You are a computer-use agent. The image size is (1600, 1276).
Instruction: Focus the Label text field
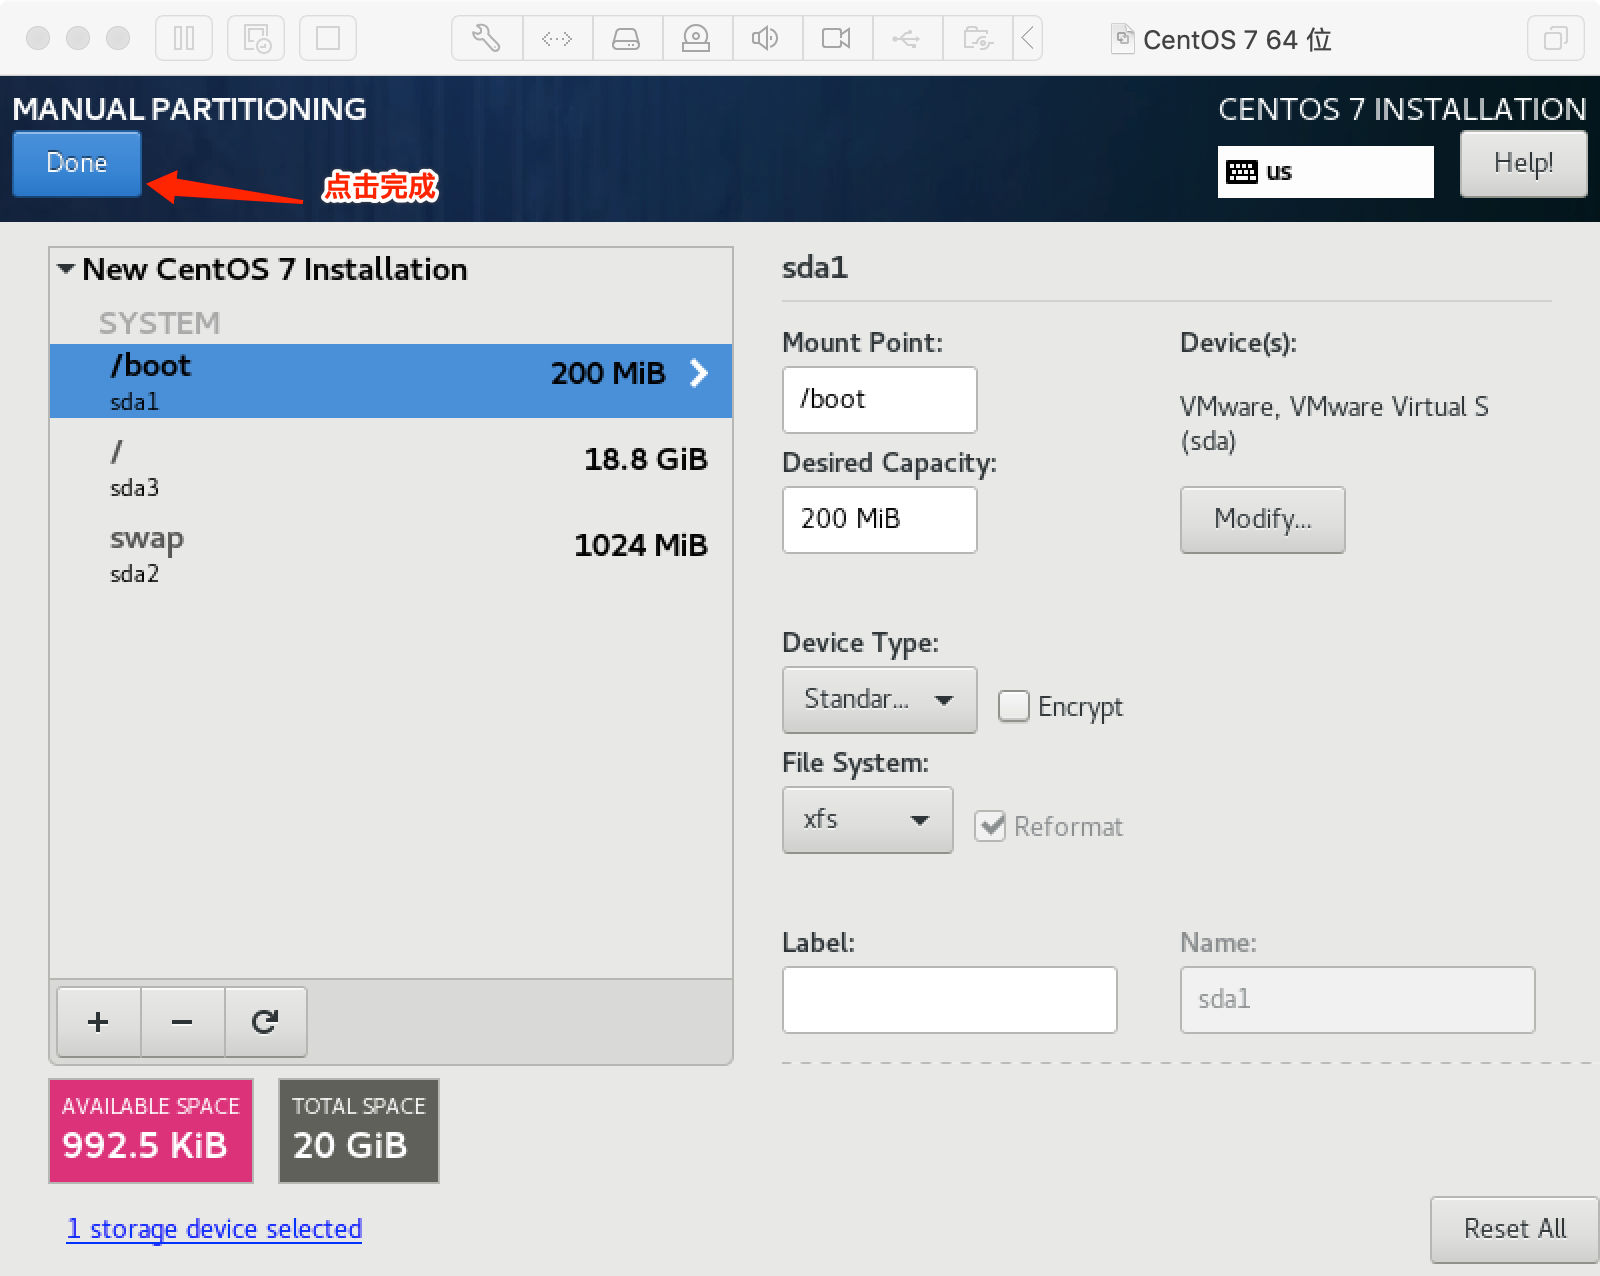click(x=950, y=999)
